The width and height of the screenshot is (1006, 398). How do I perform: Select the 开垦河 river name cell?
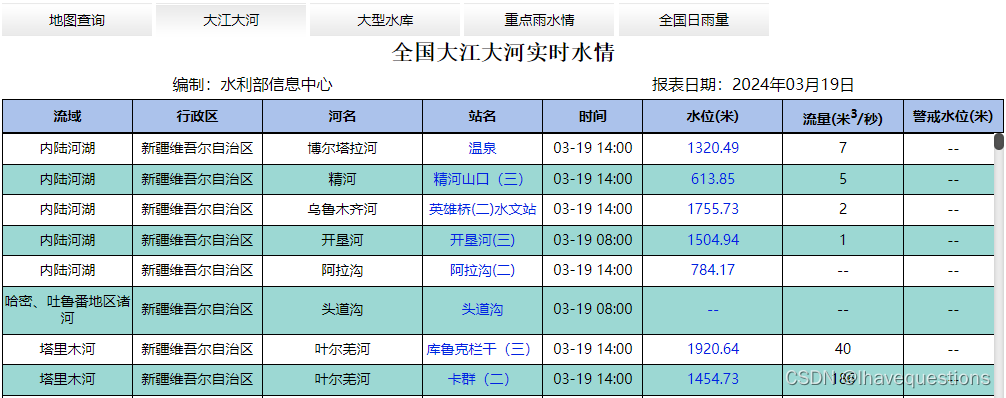tap(343, 240)
